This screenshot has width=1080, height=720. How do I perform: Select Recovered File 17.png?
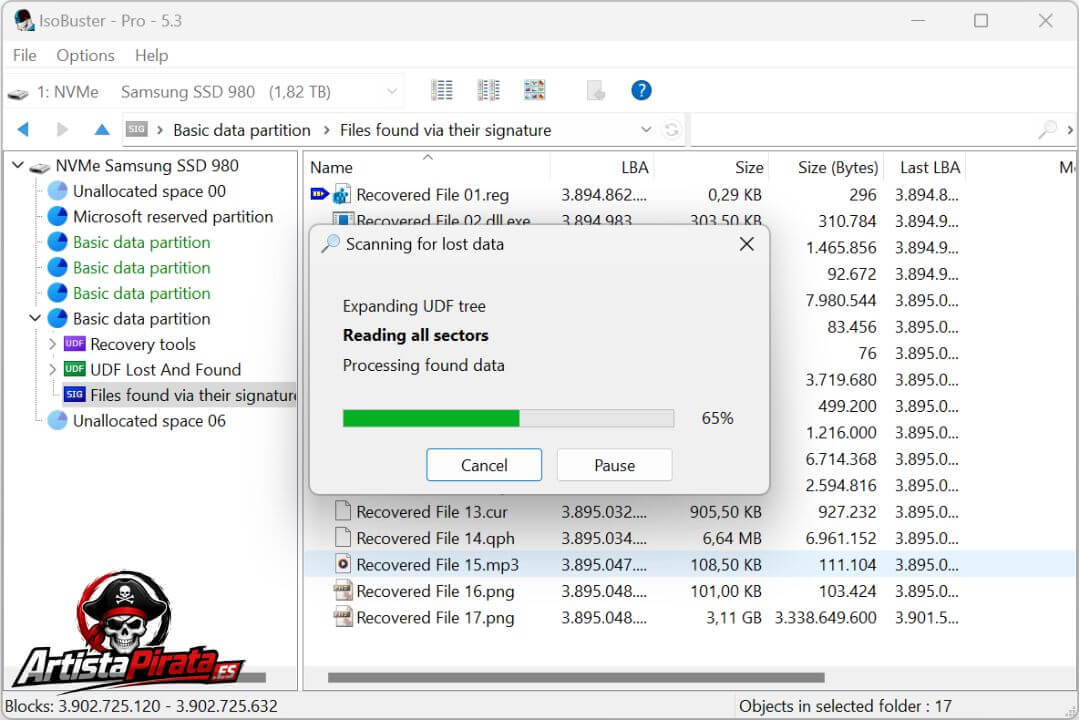tap(435, 617)
